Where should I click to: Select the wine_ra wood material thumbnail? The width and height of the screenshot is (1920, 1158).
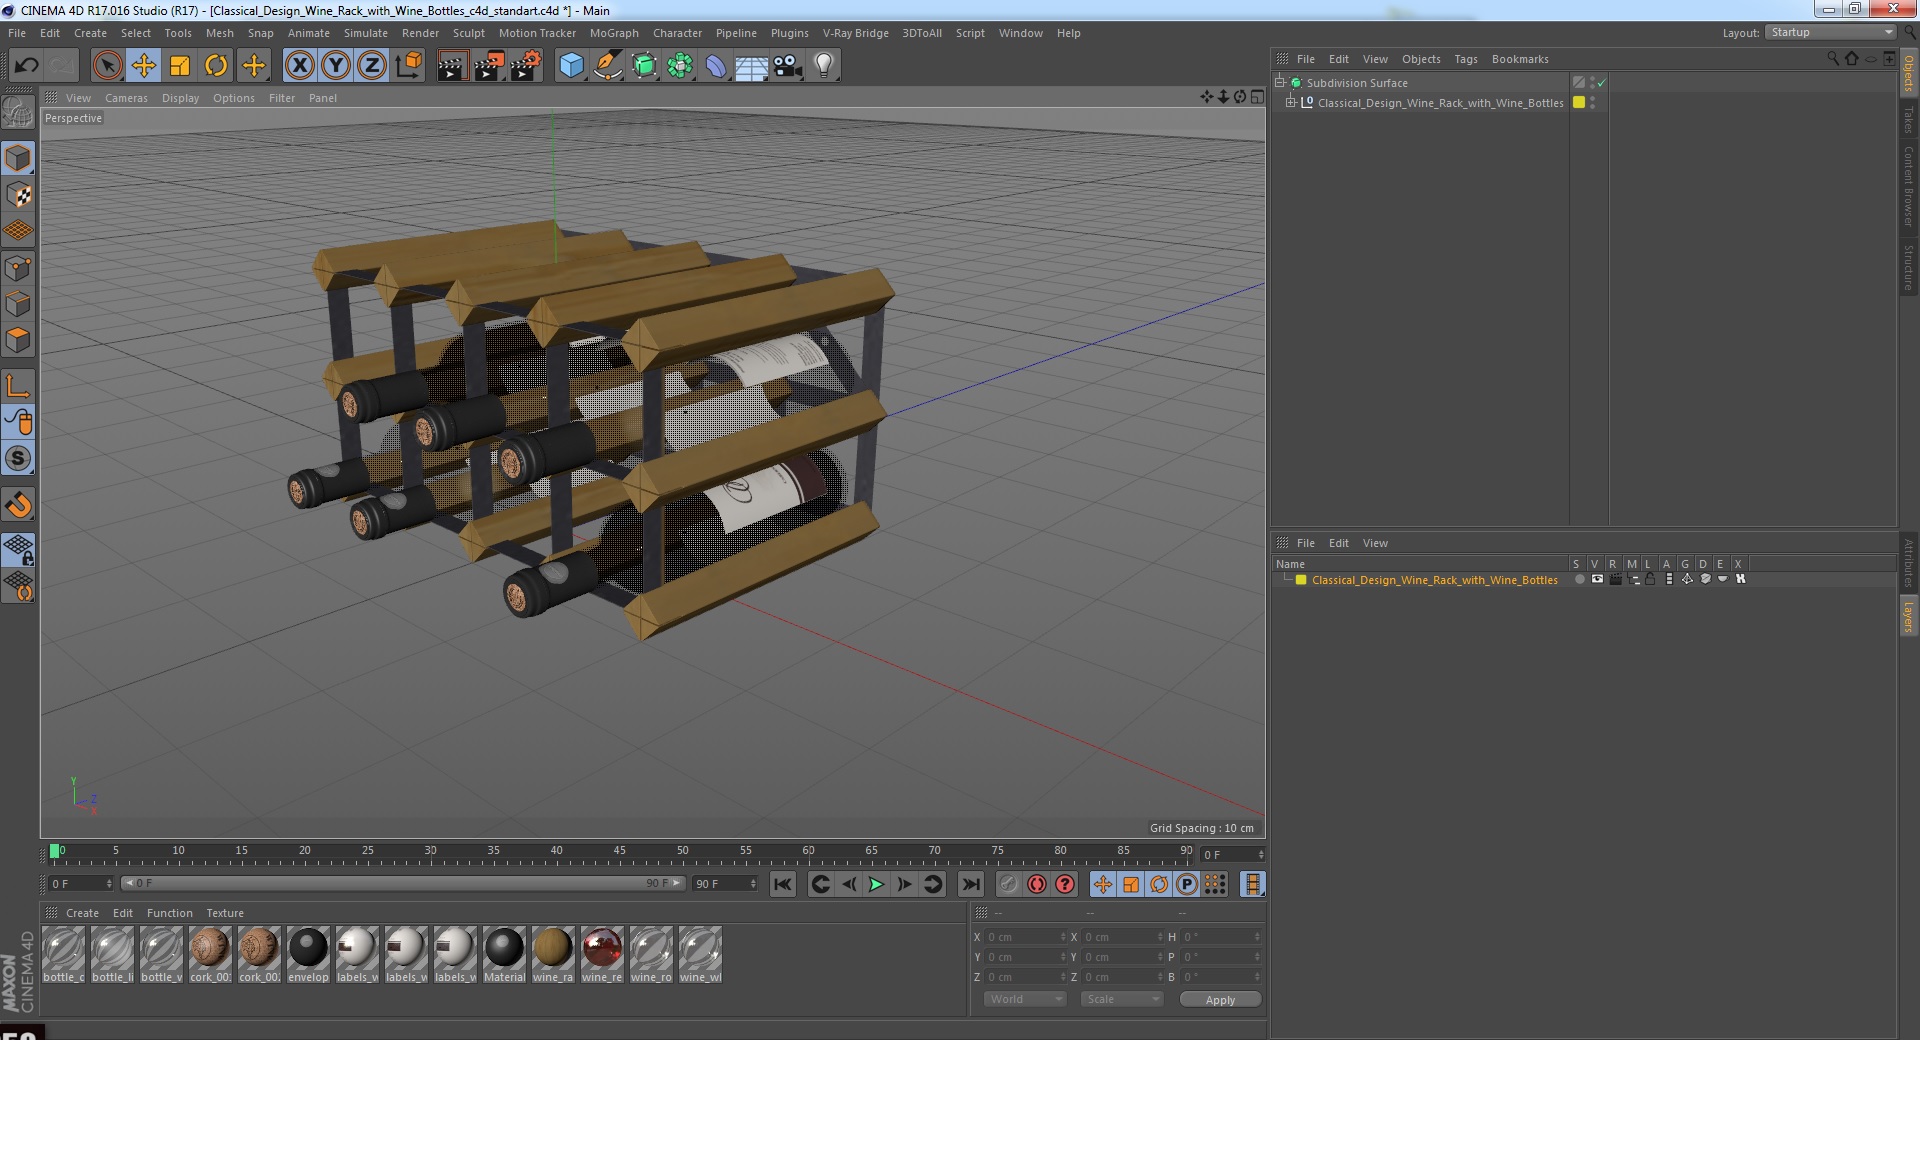tap(553, 948)
